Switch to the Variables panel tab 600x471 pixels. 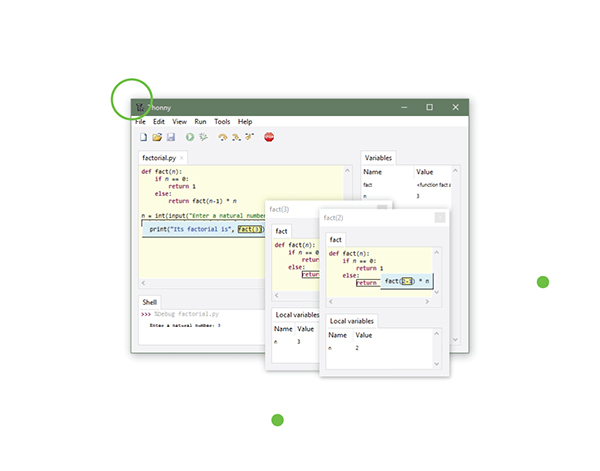(x=379, y=158)
